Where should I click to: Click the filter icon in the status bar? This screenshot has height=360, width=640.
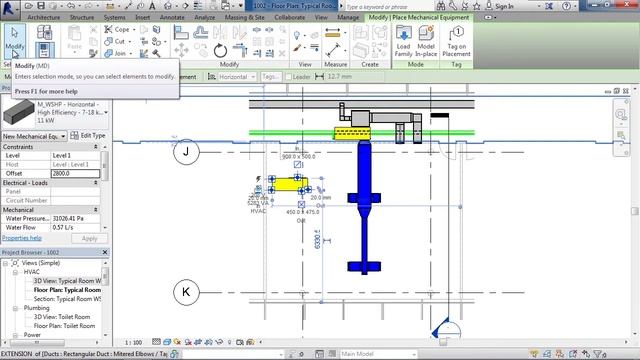pyautogui.click(x=598, y=354)
